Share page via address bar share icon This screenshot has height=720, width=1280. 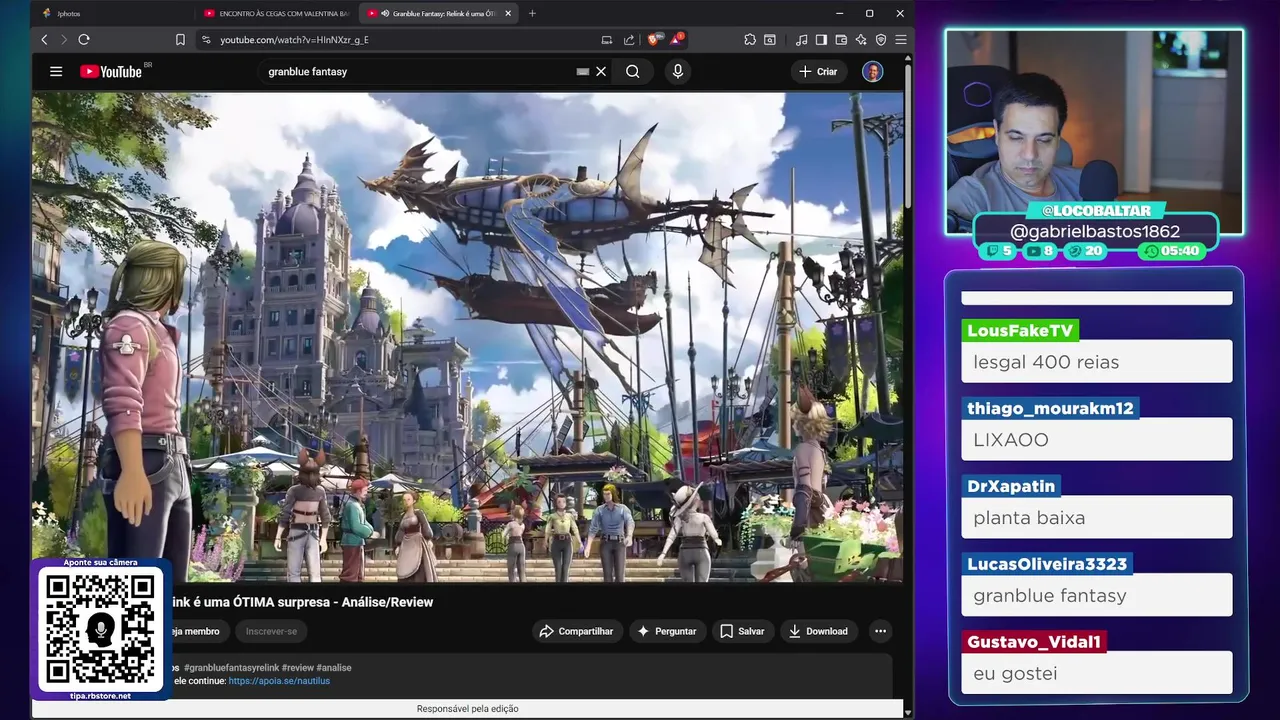[x=629, y=40]
